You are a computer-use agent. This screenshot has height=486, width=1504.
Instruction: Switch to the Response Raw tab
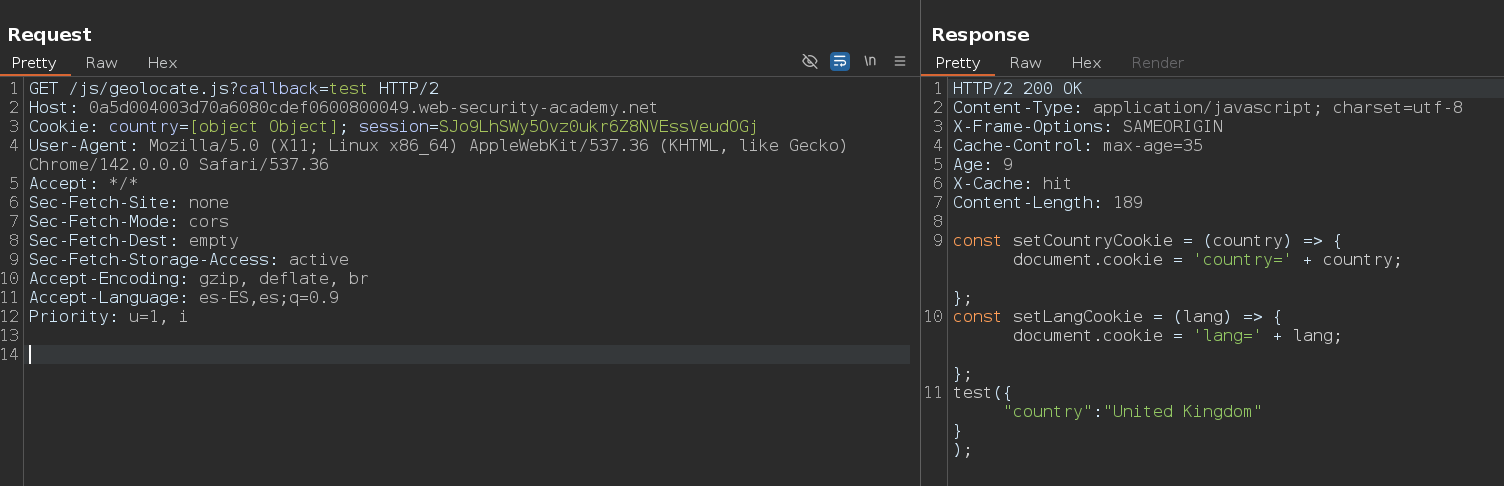click(1025, 62)
